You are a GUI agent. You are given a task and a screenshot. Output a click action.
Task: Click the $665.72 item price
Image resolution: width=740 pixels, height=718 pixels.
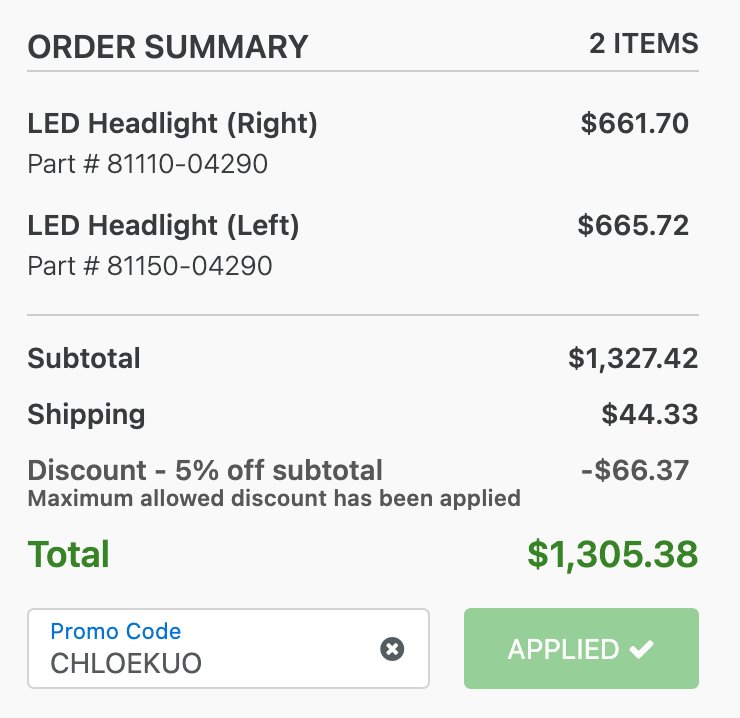click(x=633, y=225)
